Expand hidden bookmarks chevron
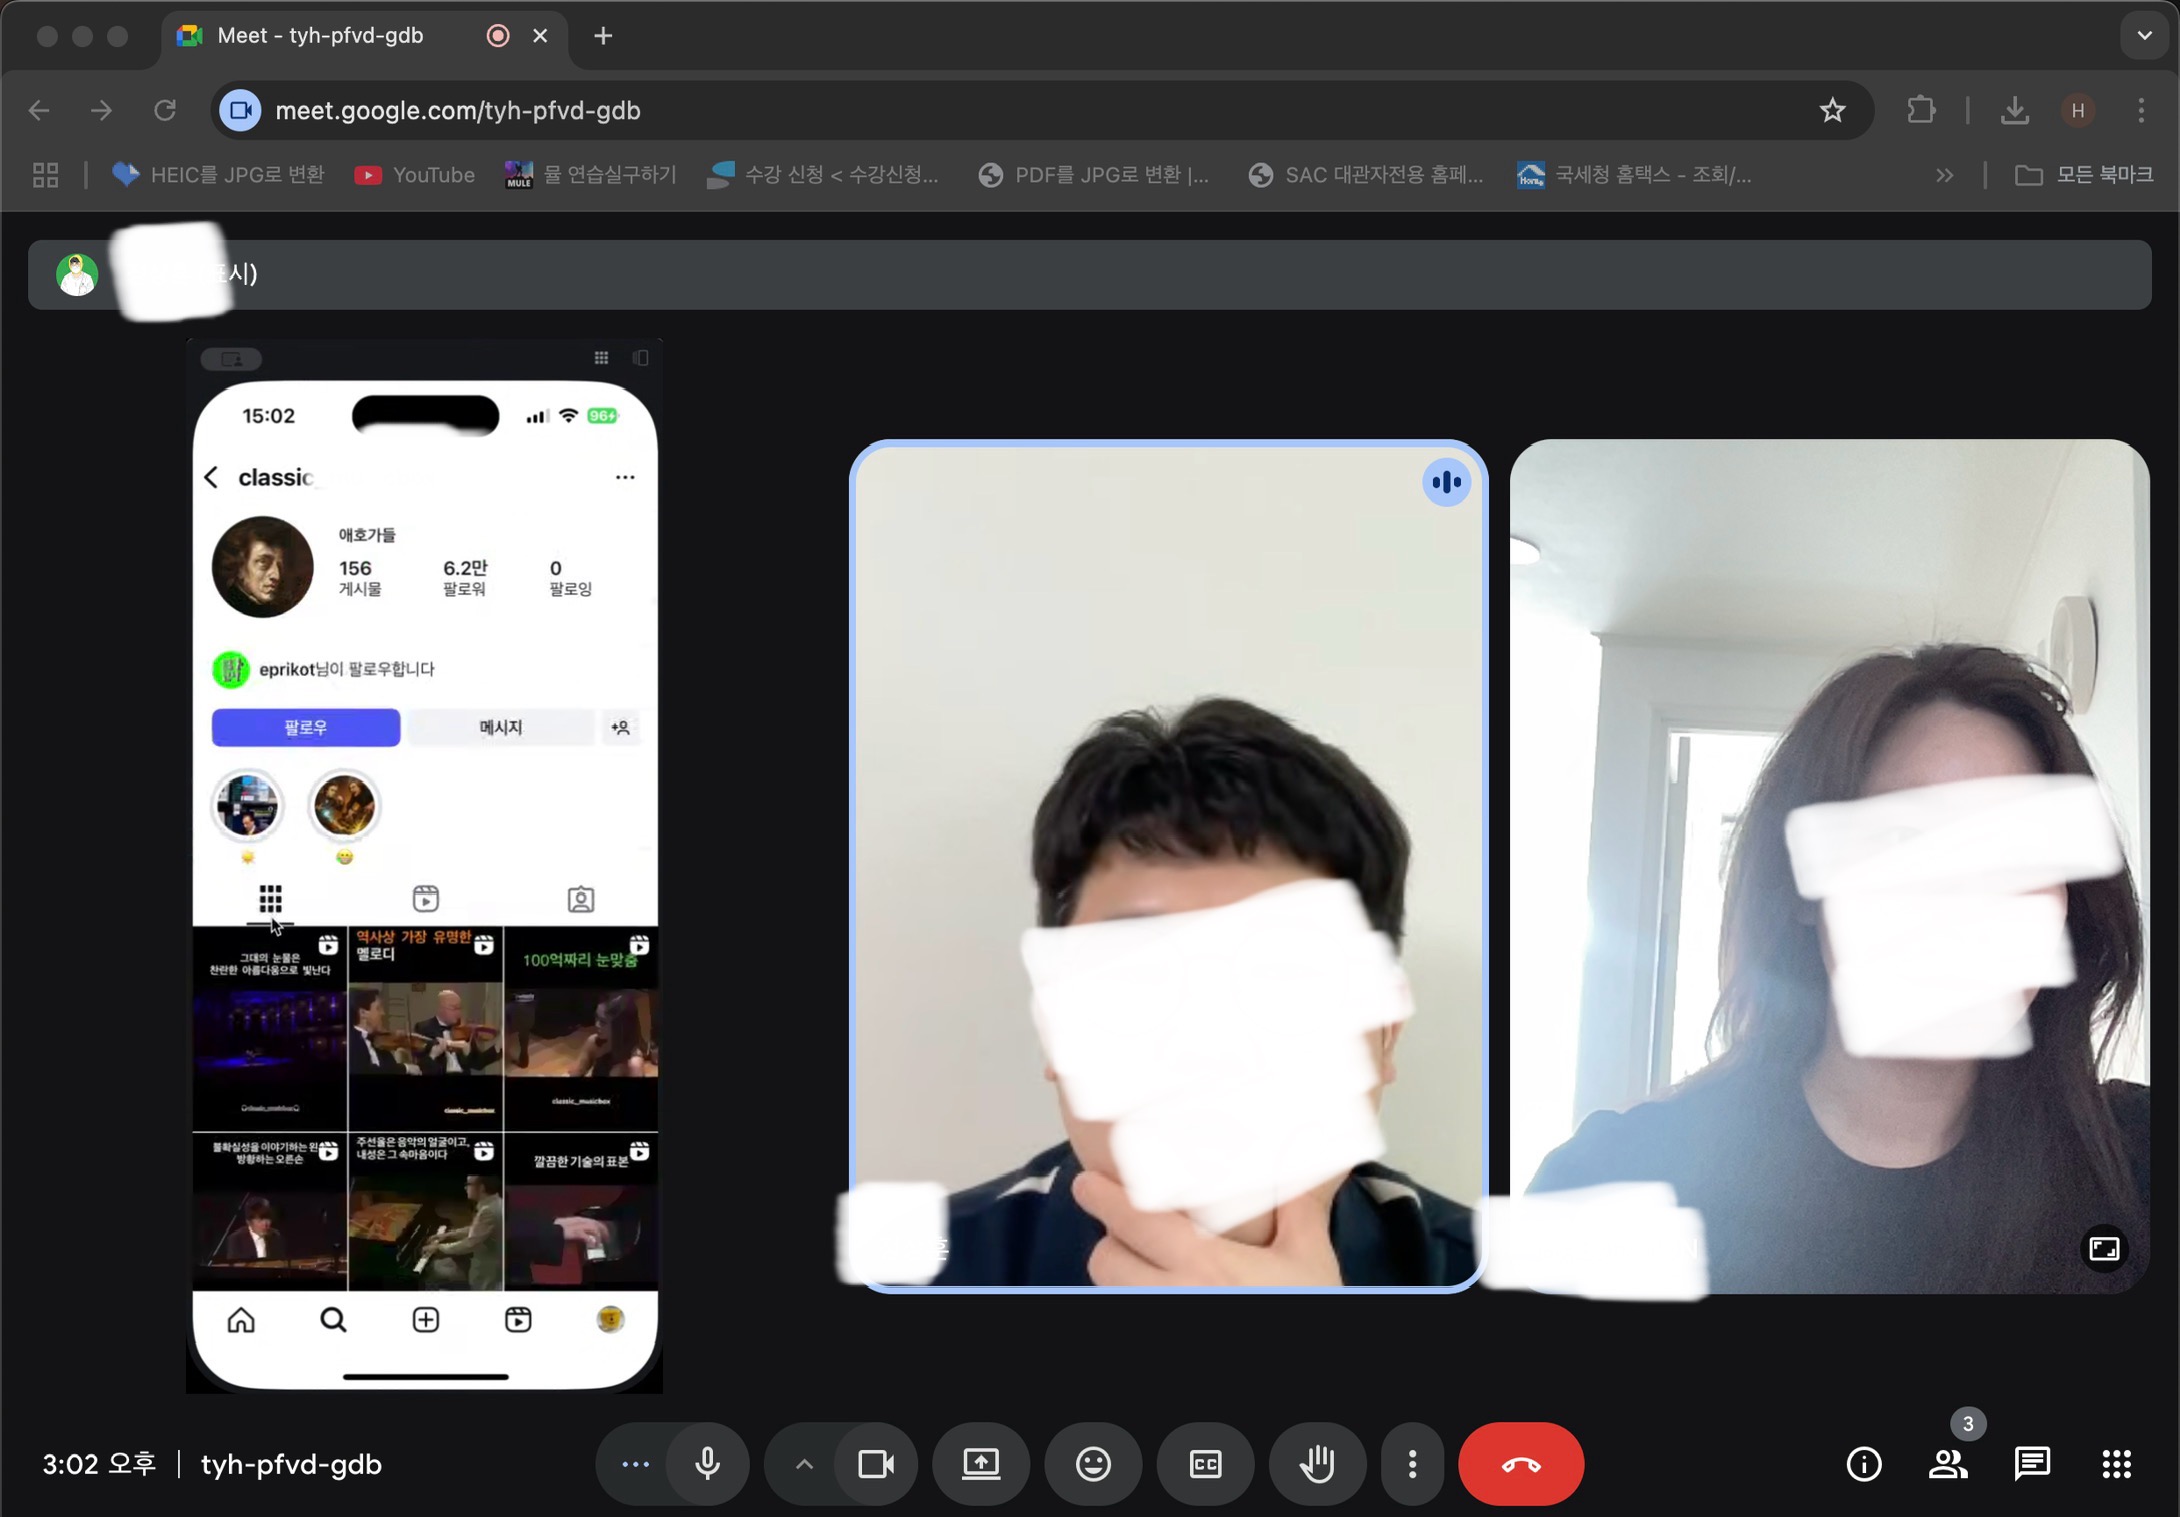Screen dimensions: 2180x1517 click(x=1944, y=175)
